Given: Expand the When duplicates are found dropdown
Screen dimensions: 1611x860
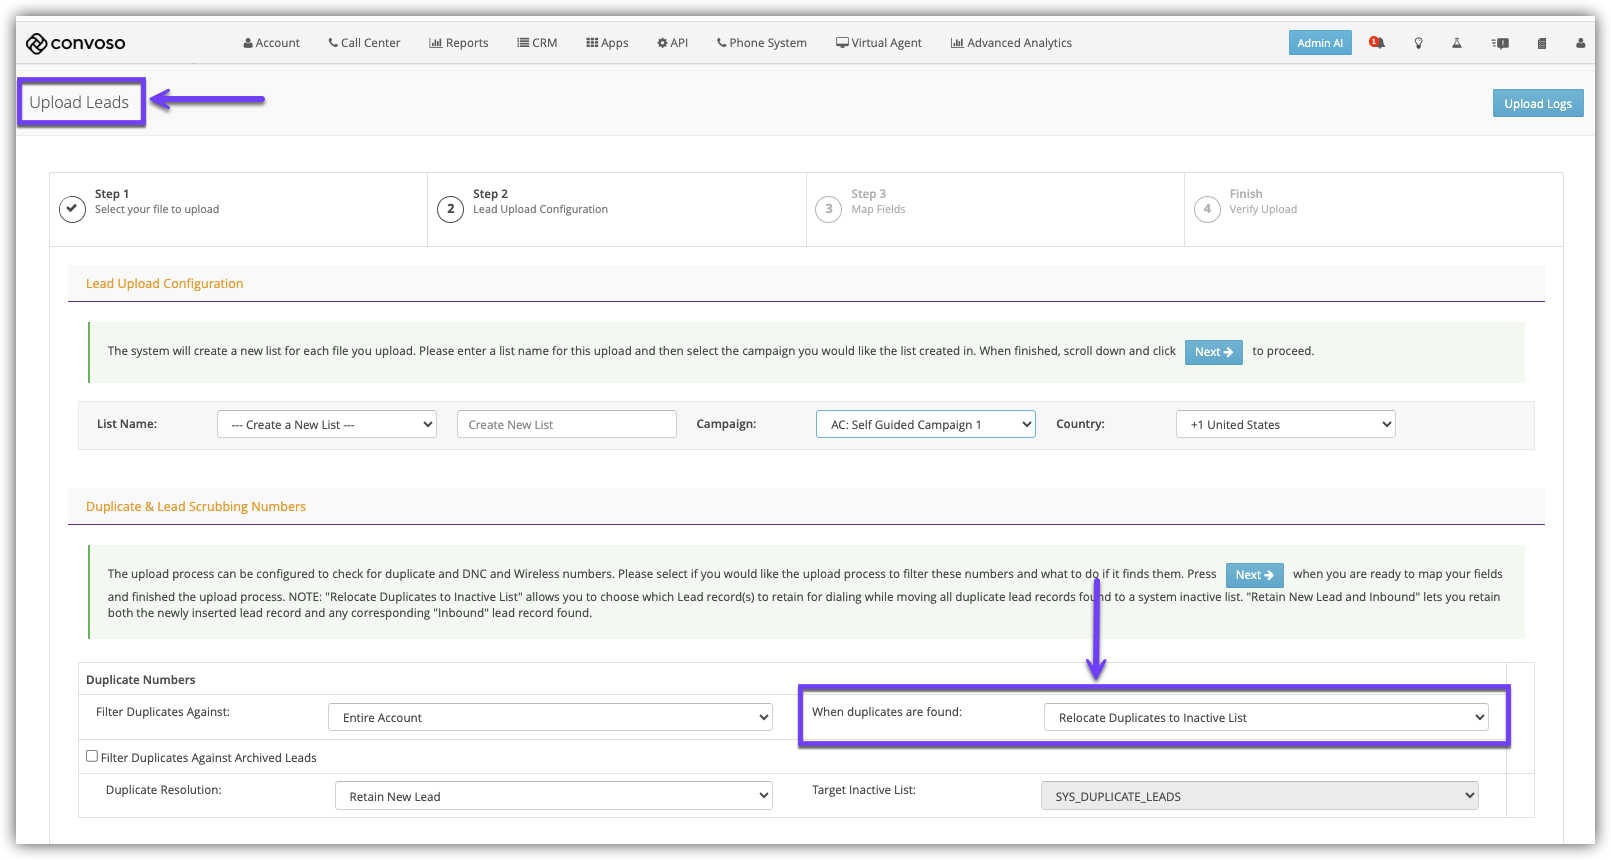Looking at the screenshot, I should click(1265, 717).
